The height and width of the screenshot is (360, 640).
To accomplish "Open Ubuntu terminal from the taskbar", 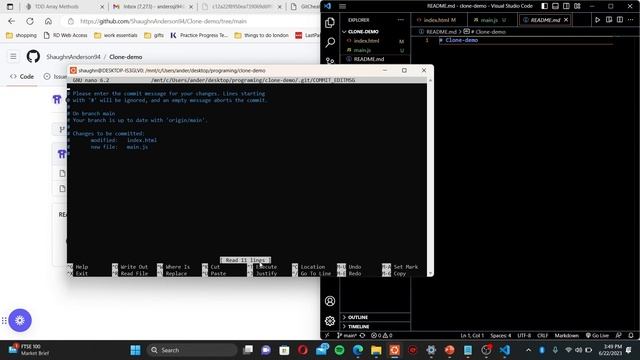I will click(x=394, y=350).
